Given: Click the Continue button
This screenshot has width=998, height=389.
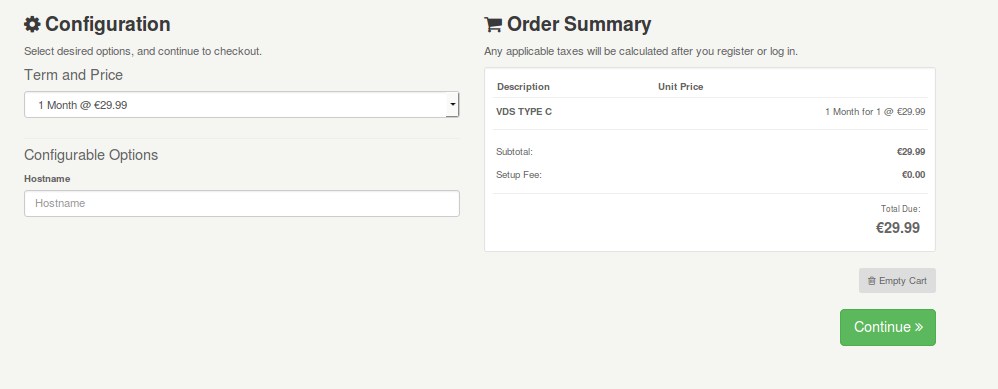Looking at the screenshot, I should (x=888, y=327).
